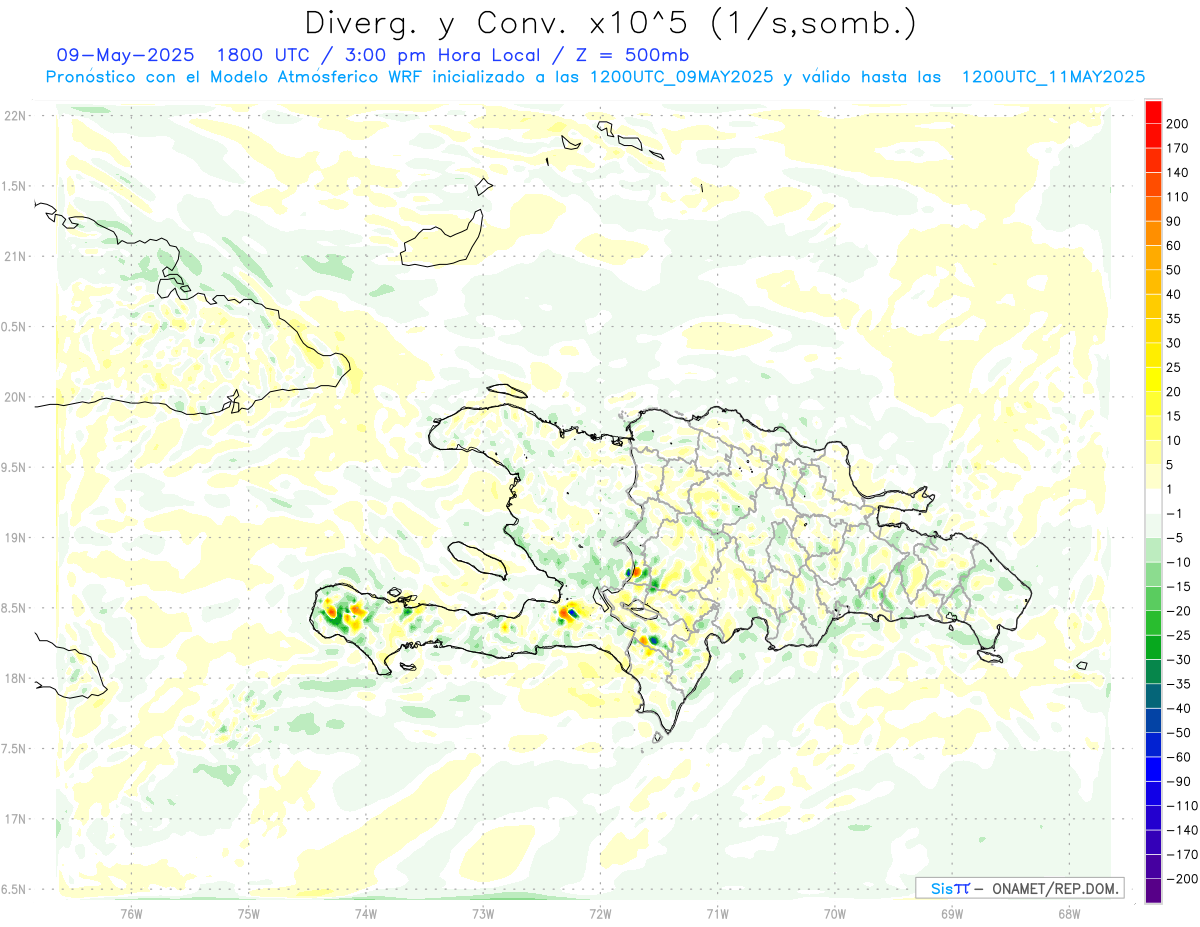This screenshot has height=927, width=1200.
Task: Click the 'ONAMET/REP.DOM.' credit label
Action: [x=1053, y=888]
